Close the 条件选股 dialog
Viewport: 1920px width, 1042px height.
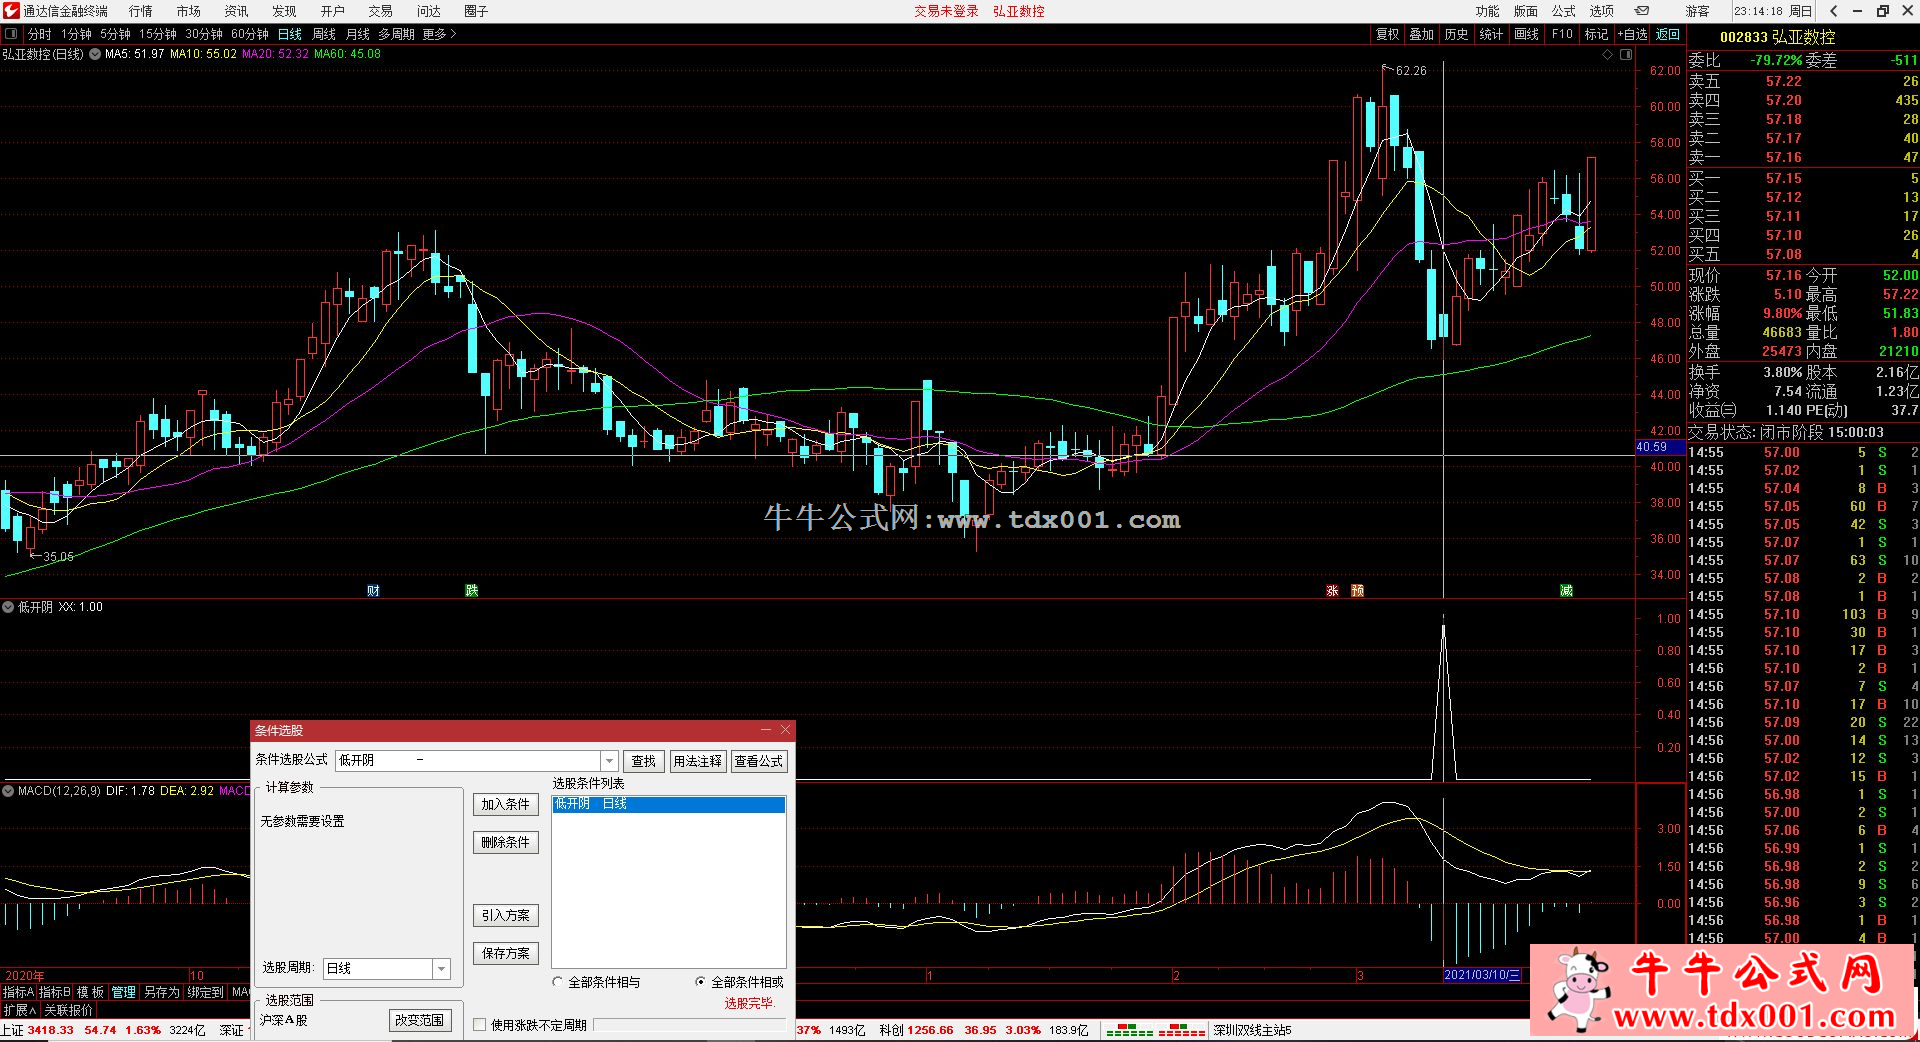(x=785, y=730)
